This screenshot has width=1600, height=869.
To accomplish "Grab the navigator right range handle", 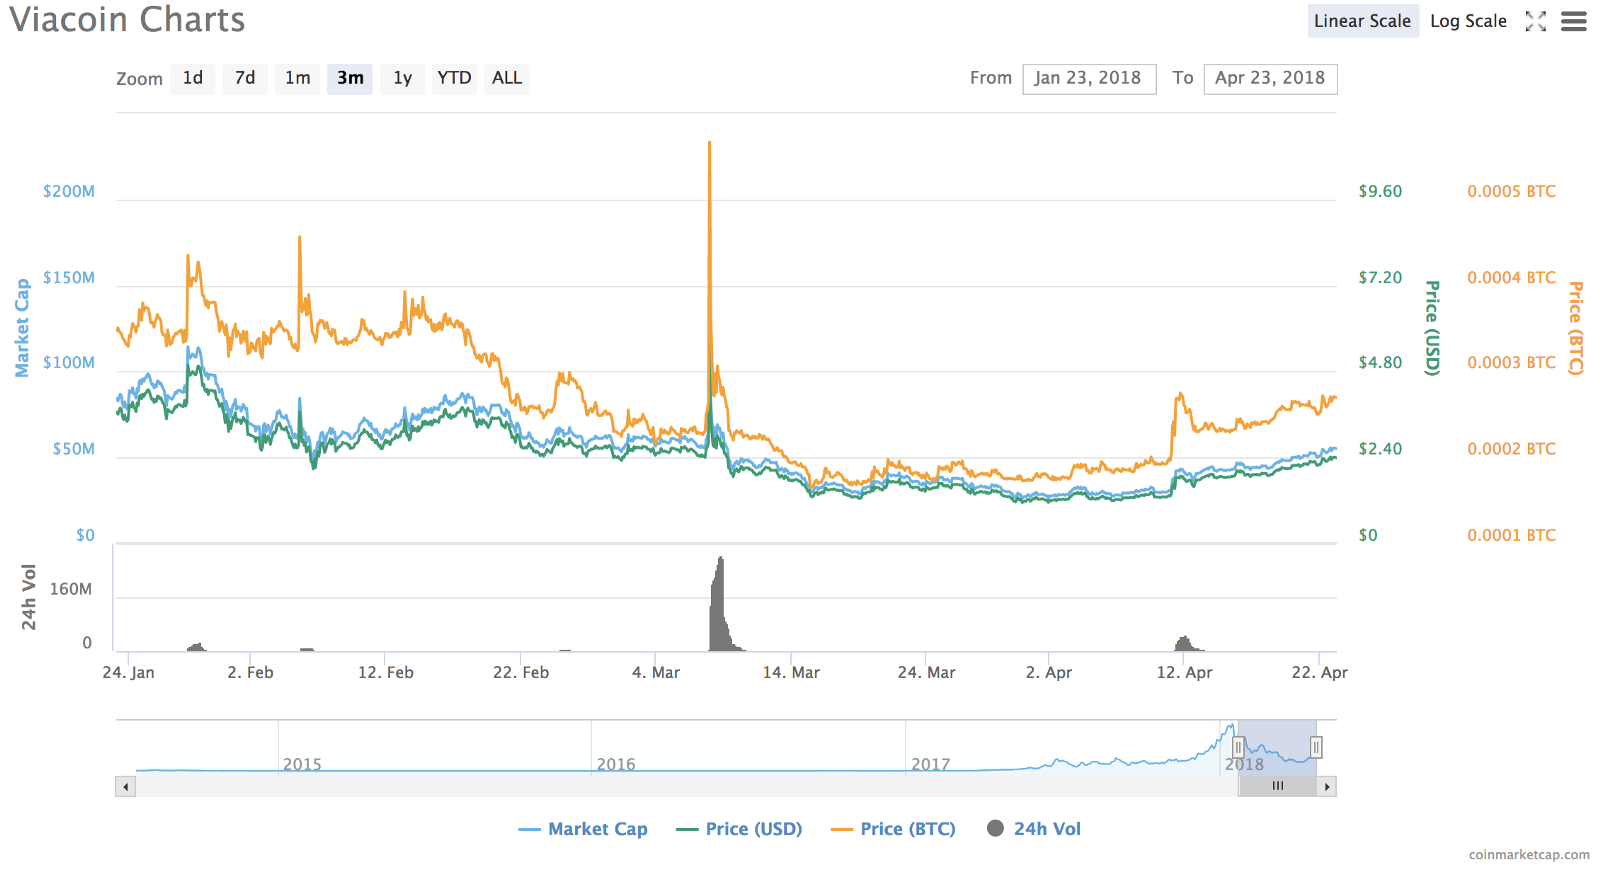I will (x=1316, y=748).
